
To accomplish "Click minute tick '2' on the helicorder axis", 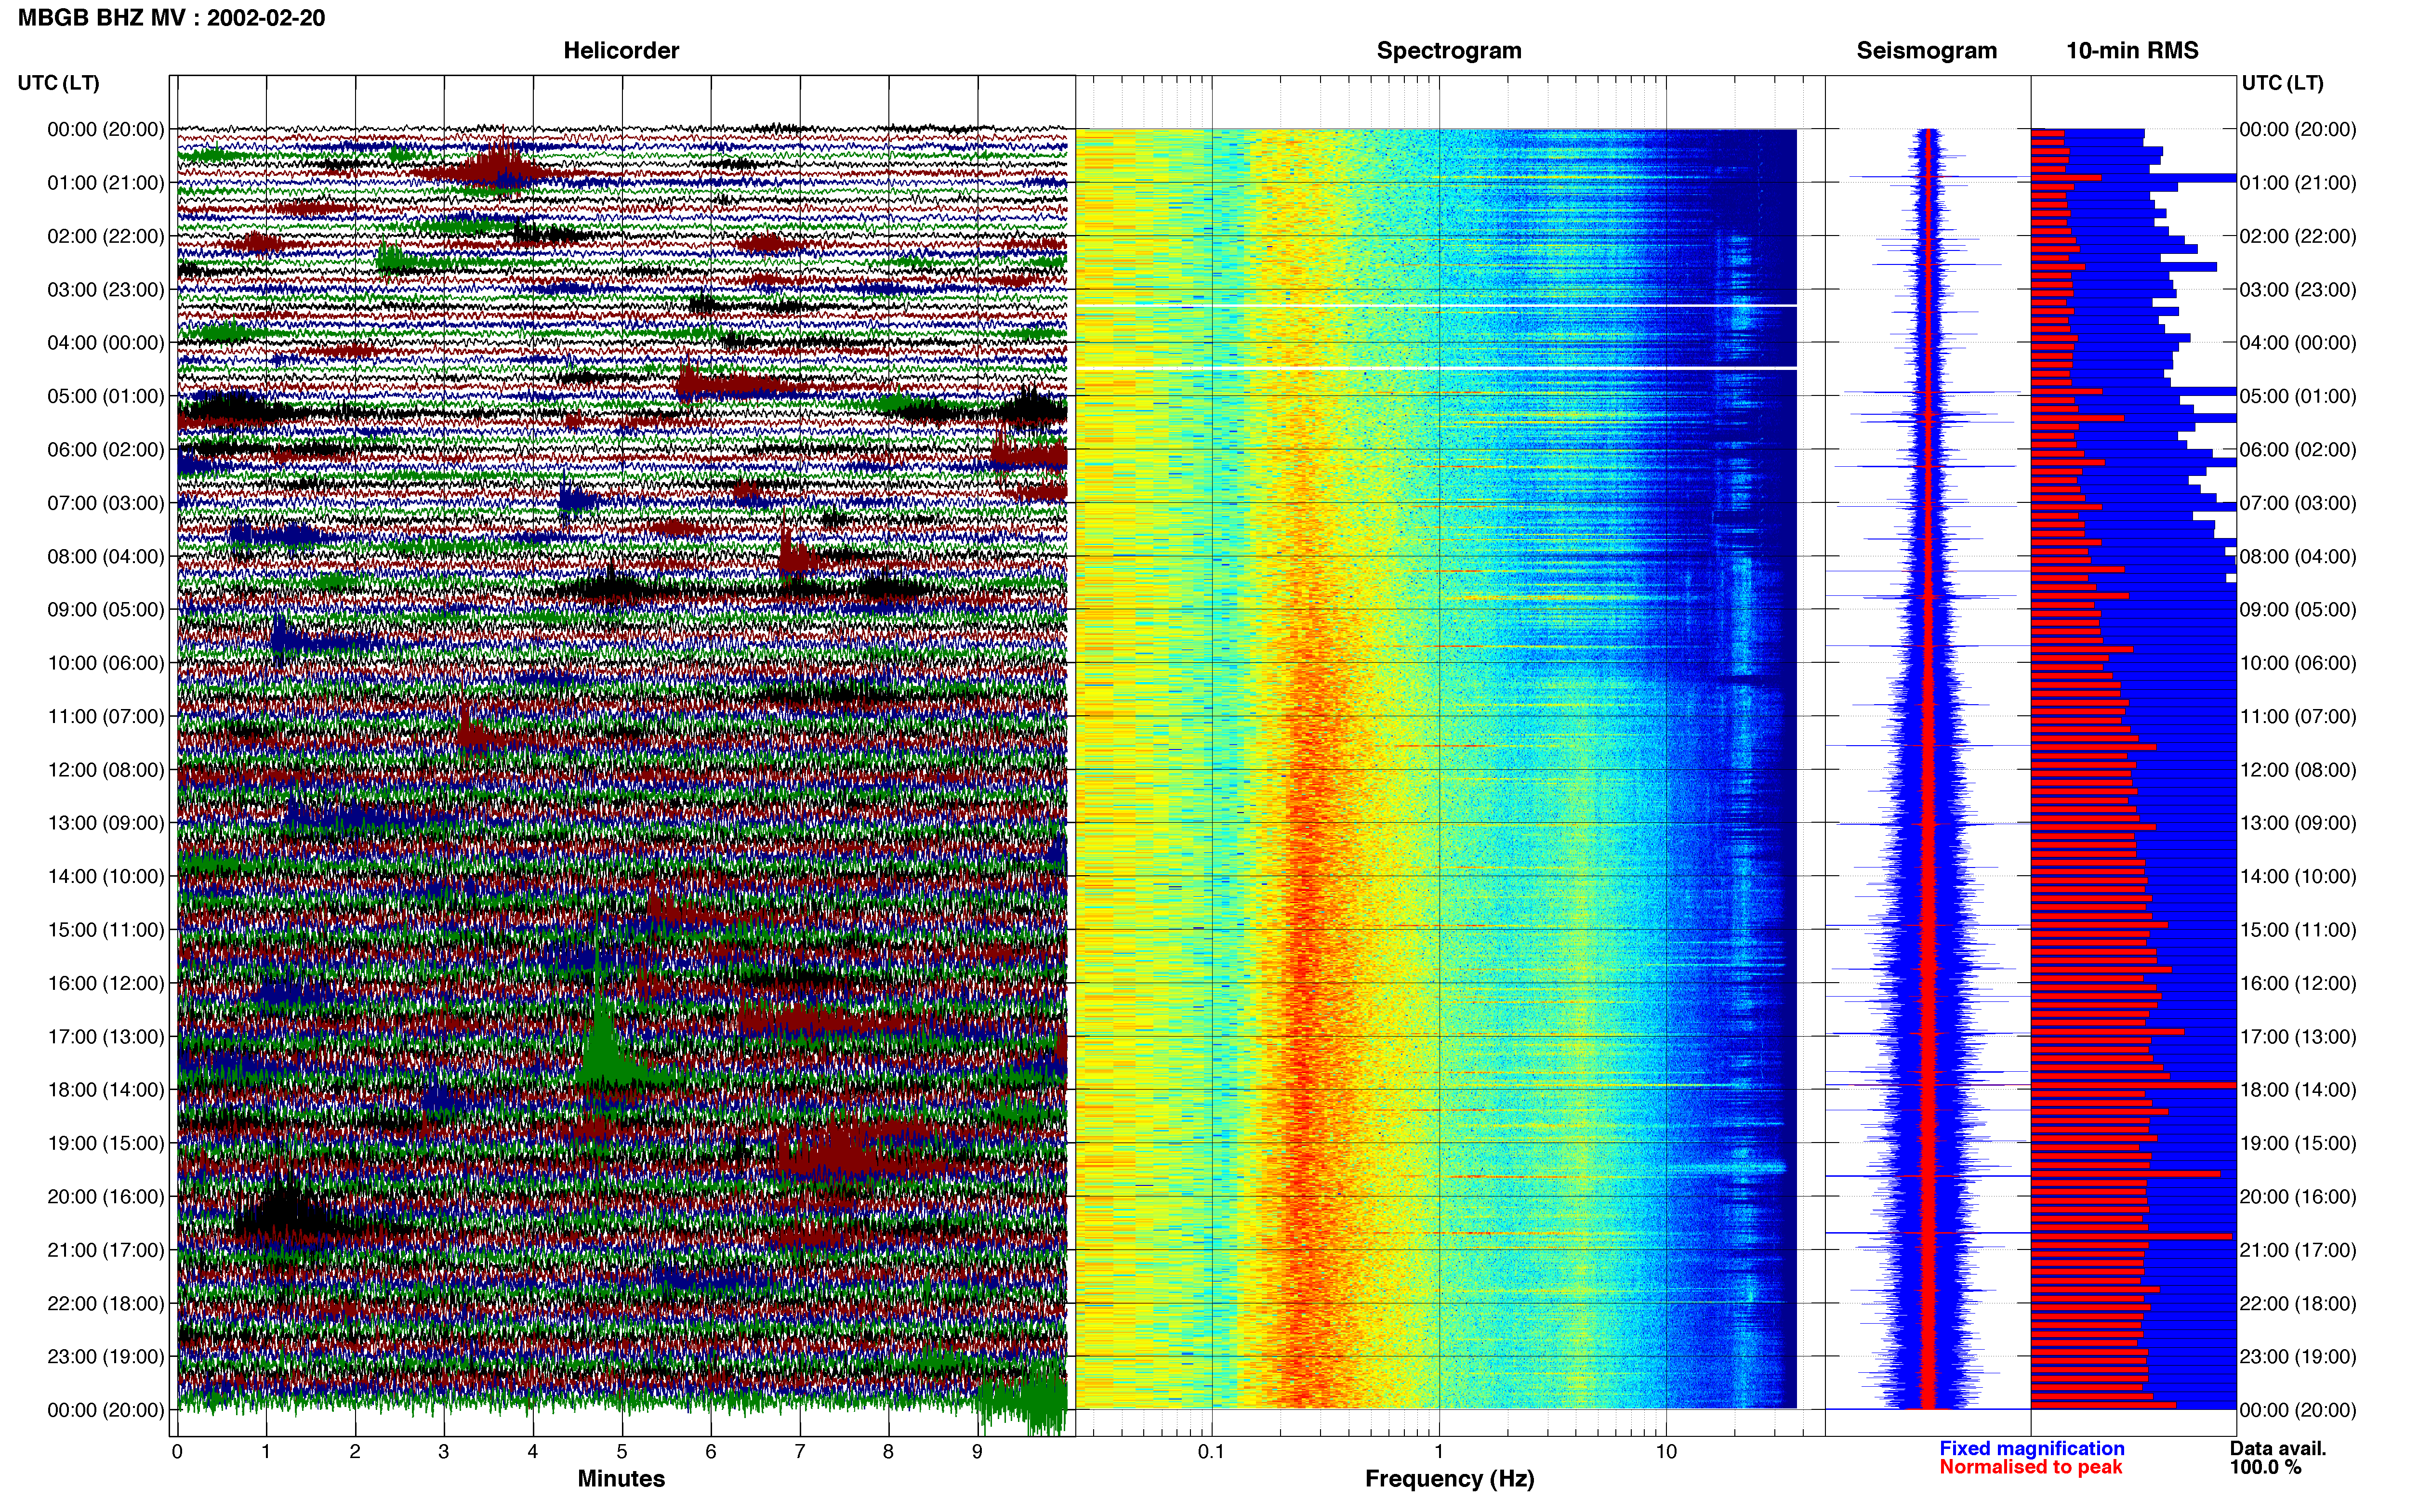I will (x=355, y=1451).
